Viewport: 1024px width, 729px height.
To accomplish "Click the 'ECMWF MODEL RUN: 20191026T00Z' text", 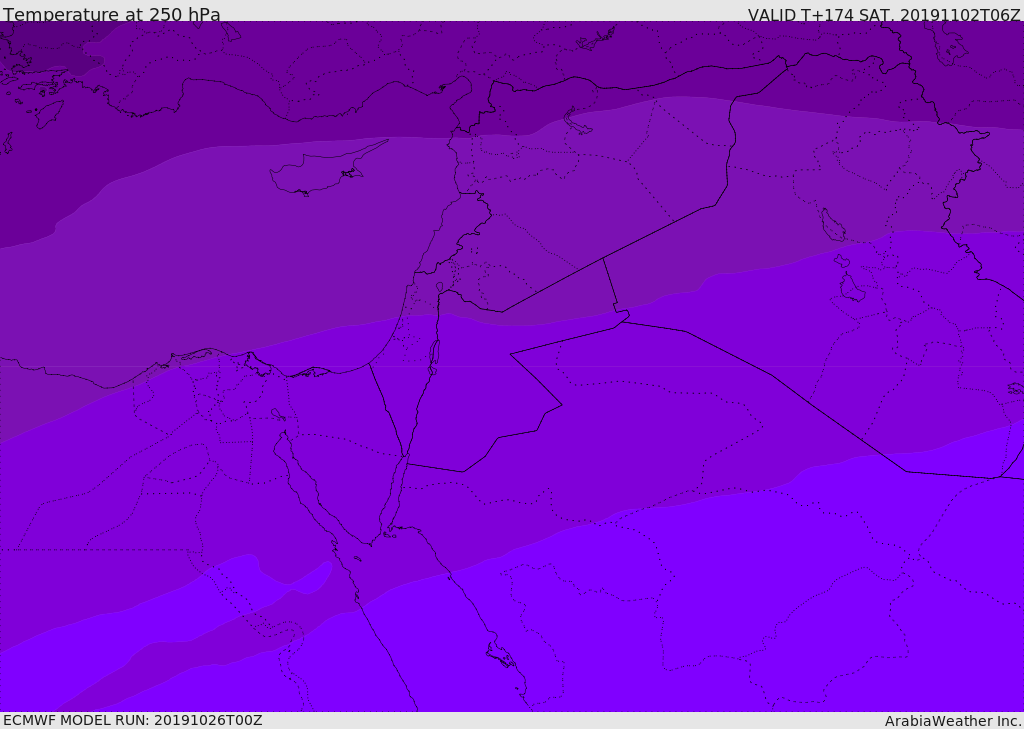I will pos(133,720).
